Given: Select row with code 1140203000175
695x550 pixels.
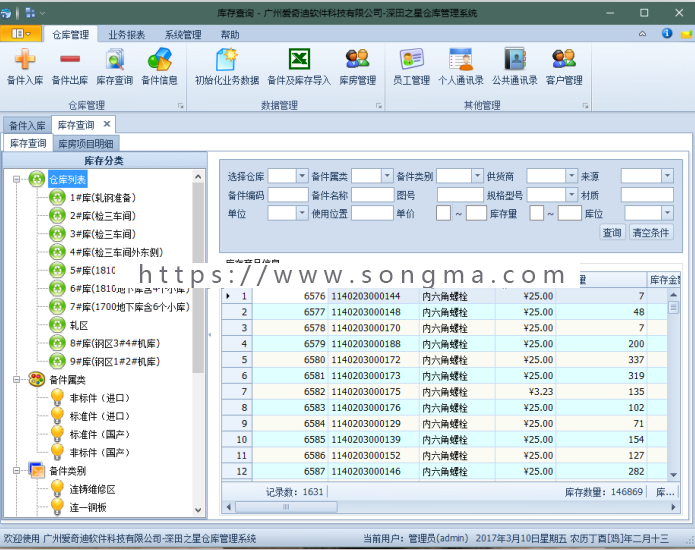Looking at the screenshot, I should point(444,391).
